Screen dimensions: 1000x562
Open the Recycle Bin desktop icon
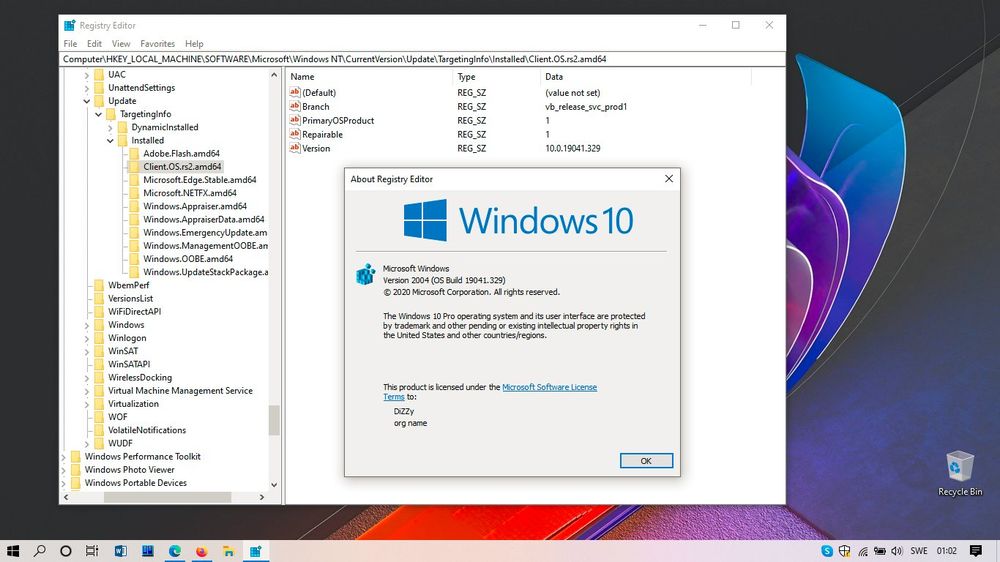tap(959, 473)
